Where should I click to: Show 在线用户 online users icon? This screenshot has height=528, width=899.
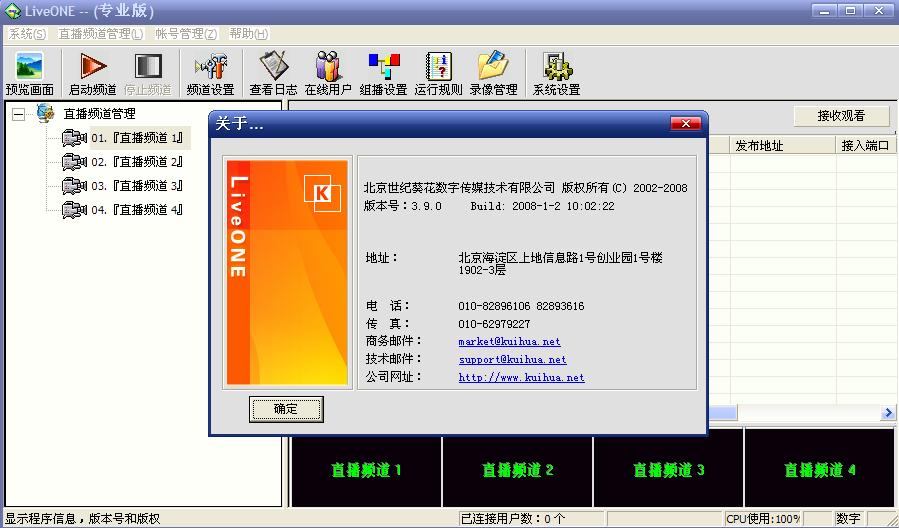pyautogui.click(x=327, y=66)
